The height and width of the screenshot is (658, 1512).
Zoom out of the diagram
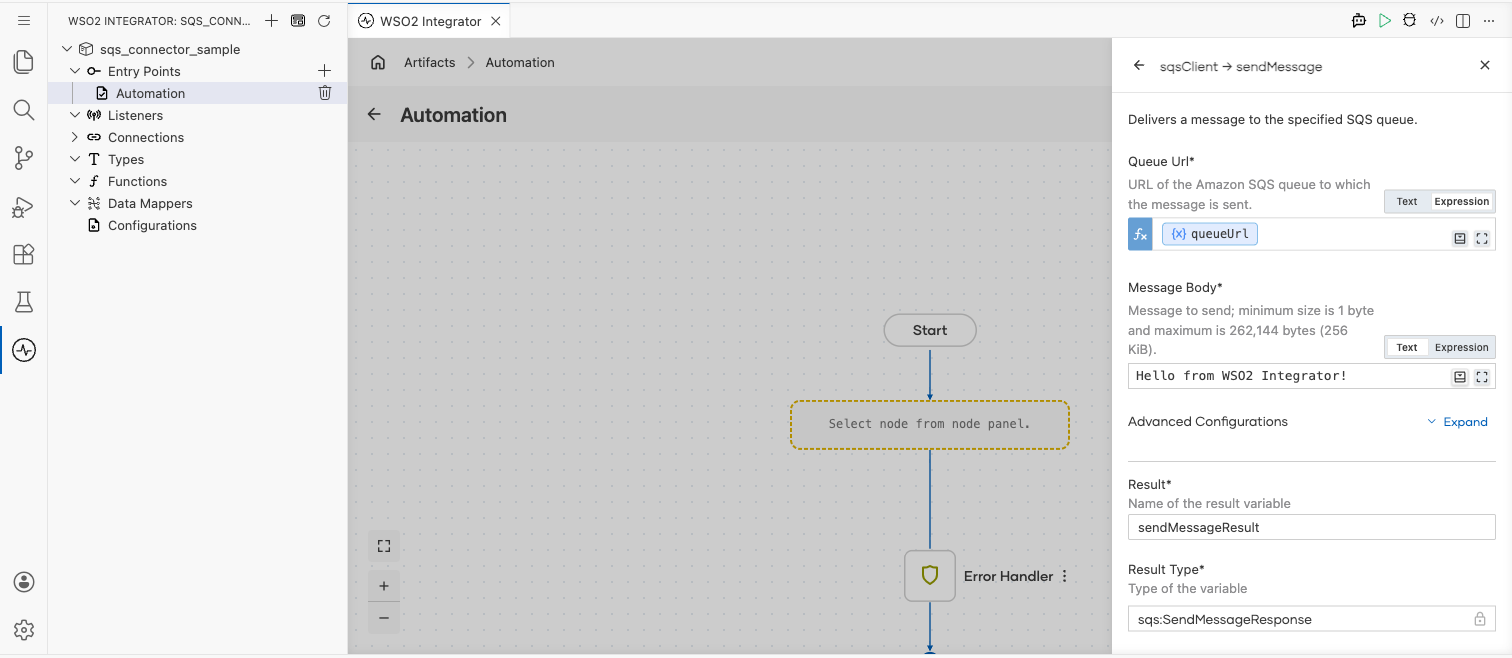click(384, 618)
